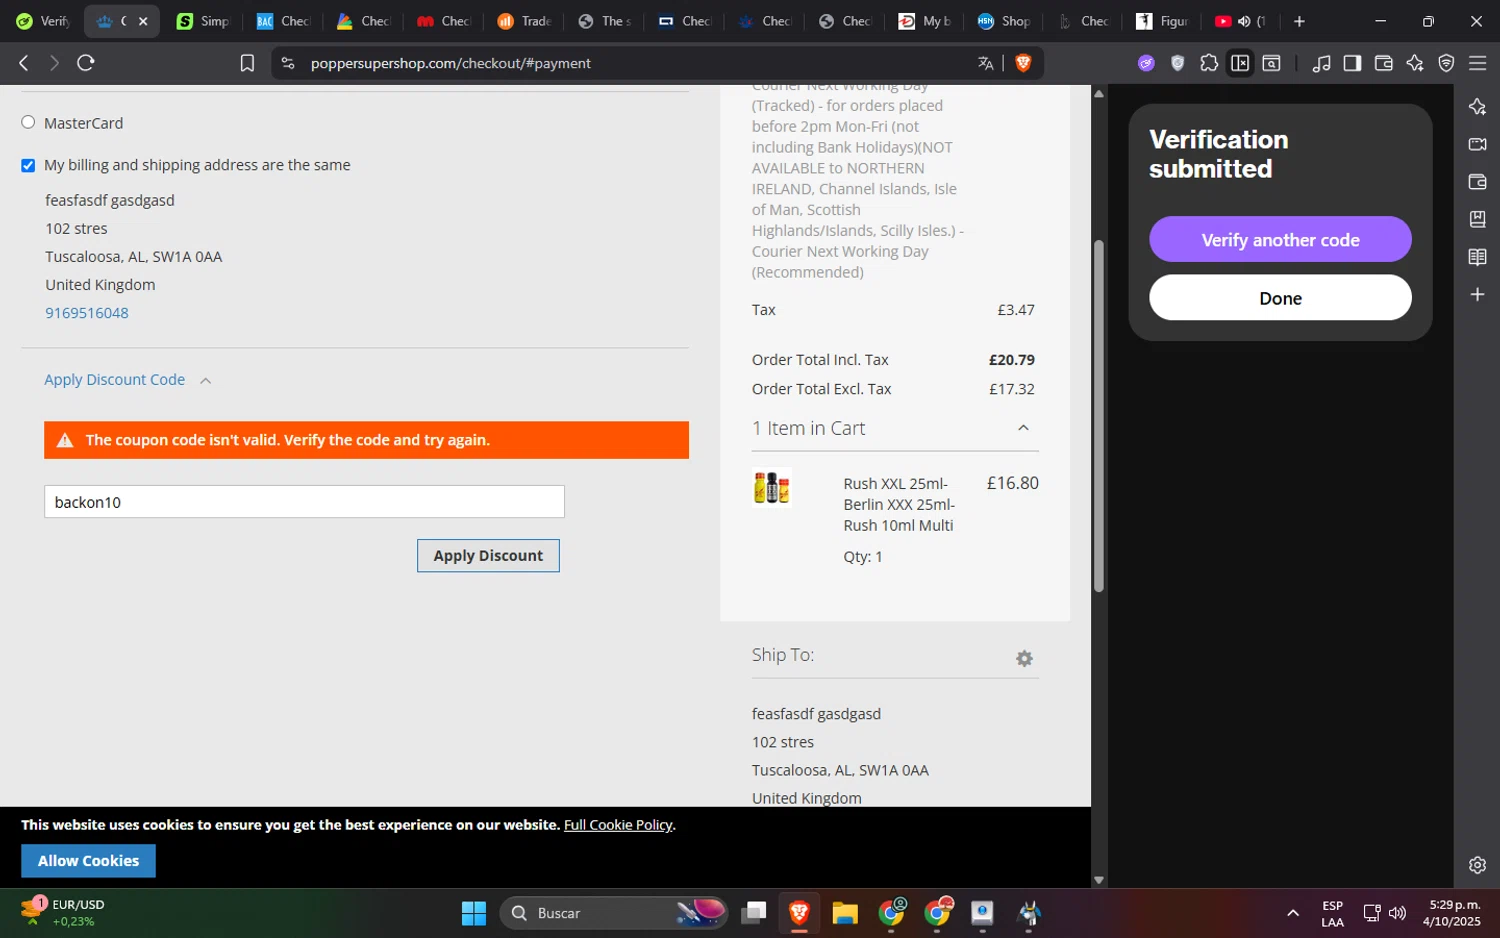Click the Done button
1500x938 pixels.
[x=1280, y=298]
